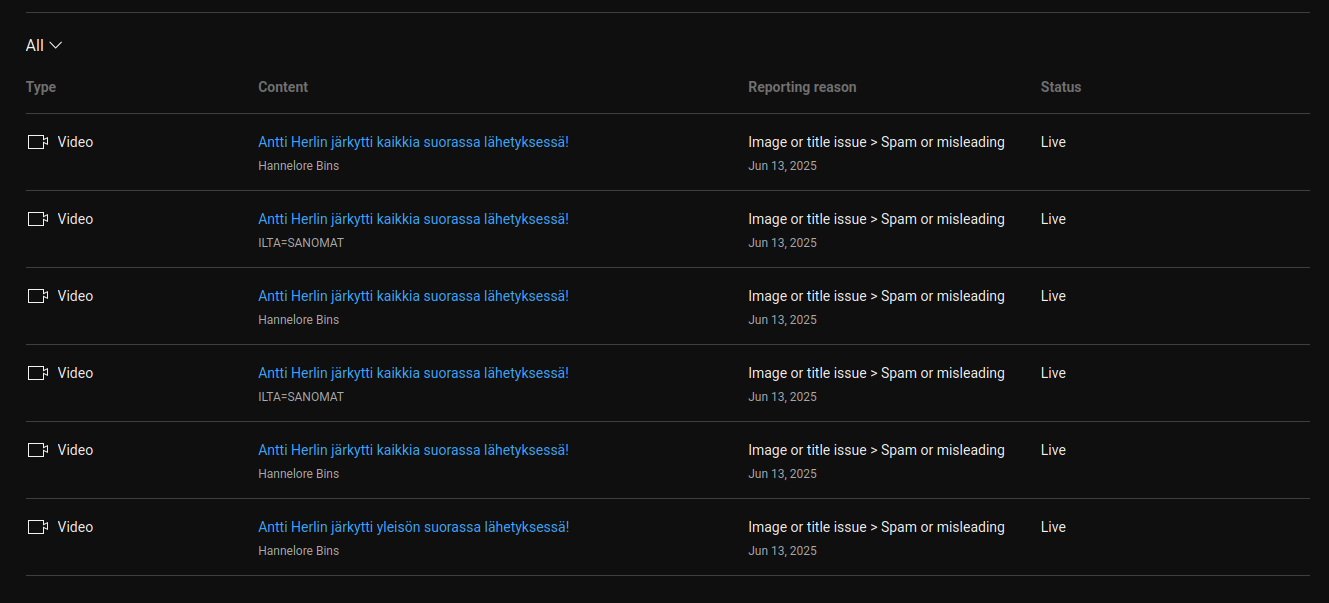Click Live status in last row
Image resolution: width=1329 pixels, height=603 pixels.
pyautogui.click(x=1053, y=527)
